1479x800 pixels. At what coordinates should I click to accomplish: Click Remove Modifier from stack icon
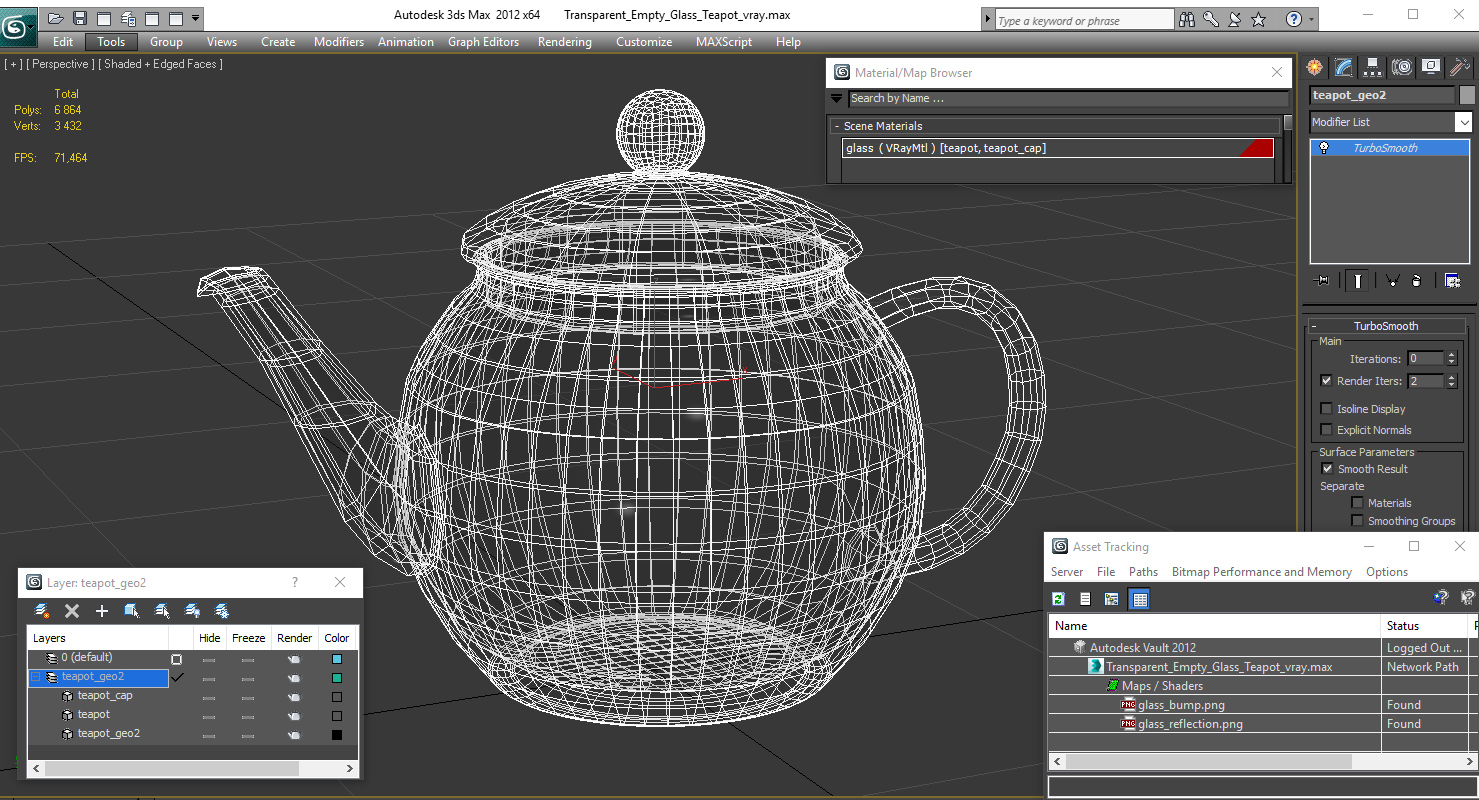1416,281
